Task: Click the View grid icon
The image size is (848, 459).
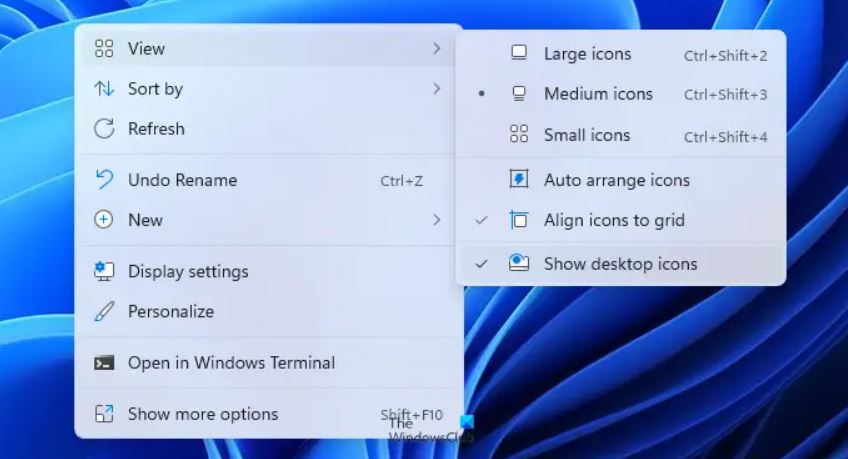Action: pyautogui.click(x=104, y=48)
